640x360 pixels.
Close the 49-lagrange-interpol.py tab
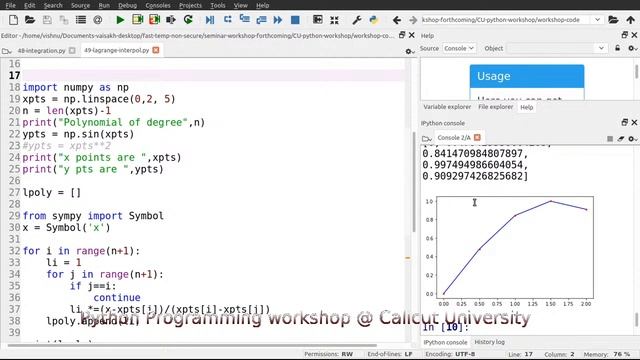[x=156, y=50]
